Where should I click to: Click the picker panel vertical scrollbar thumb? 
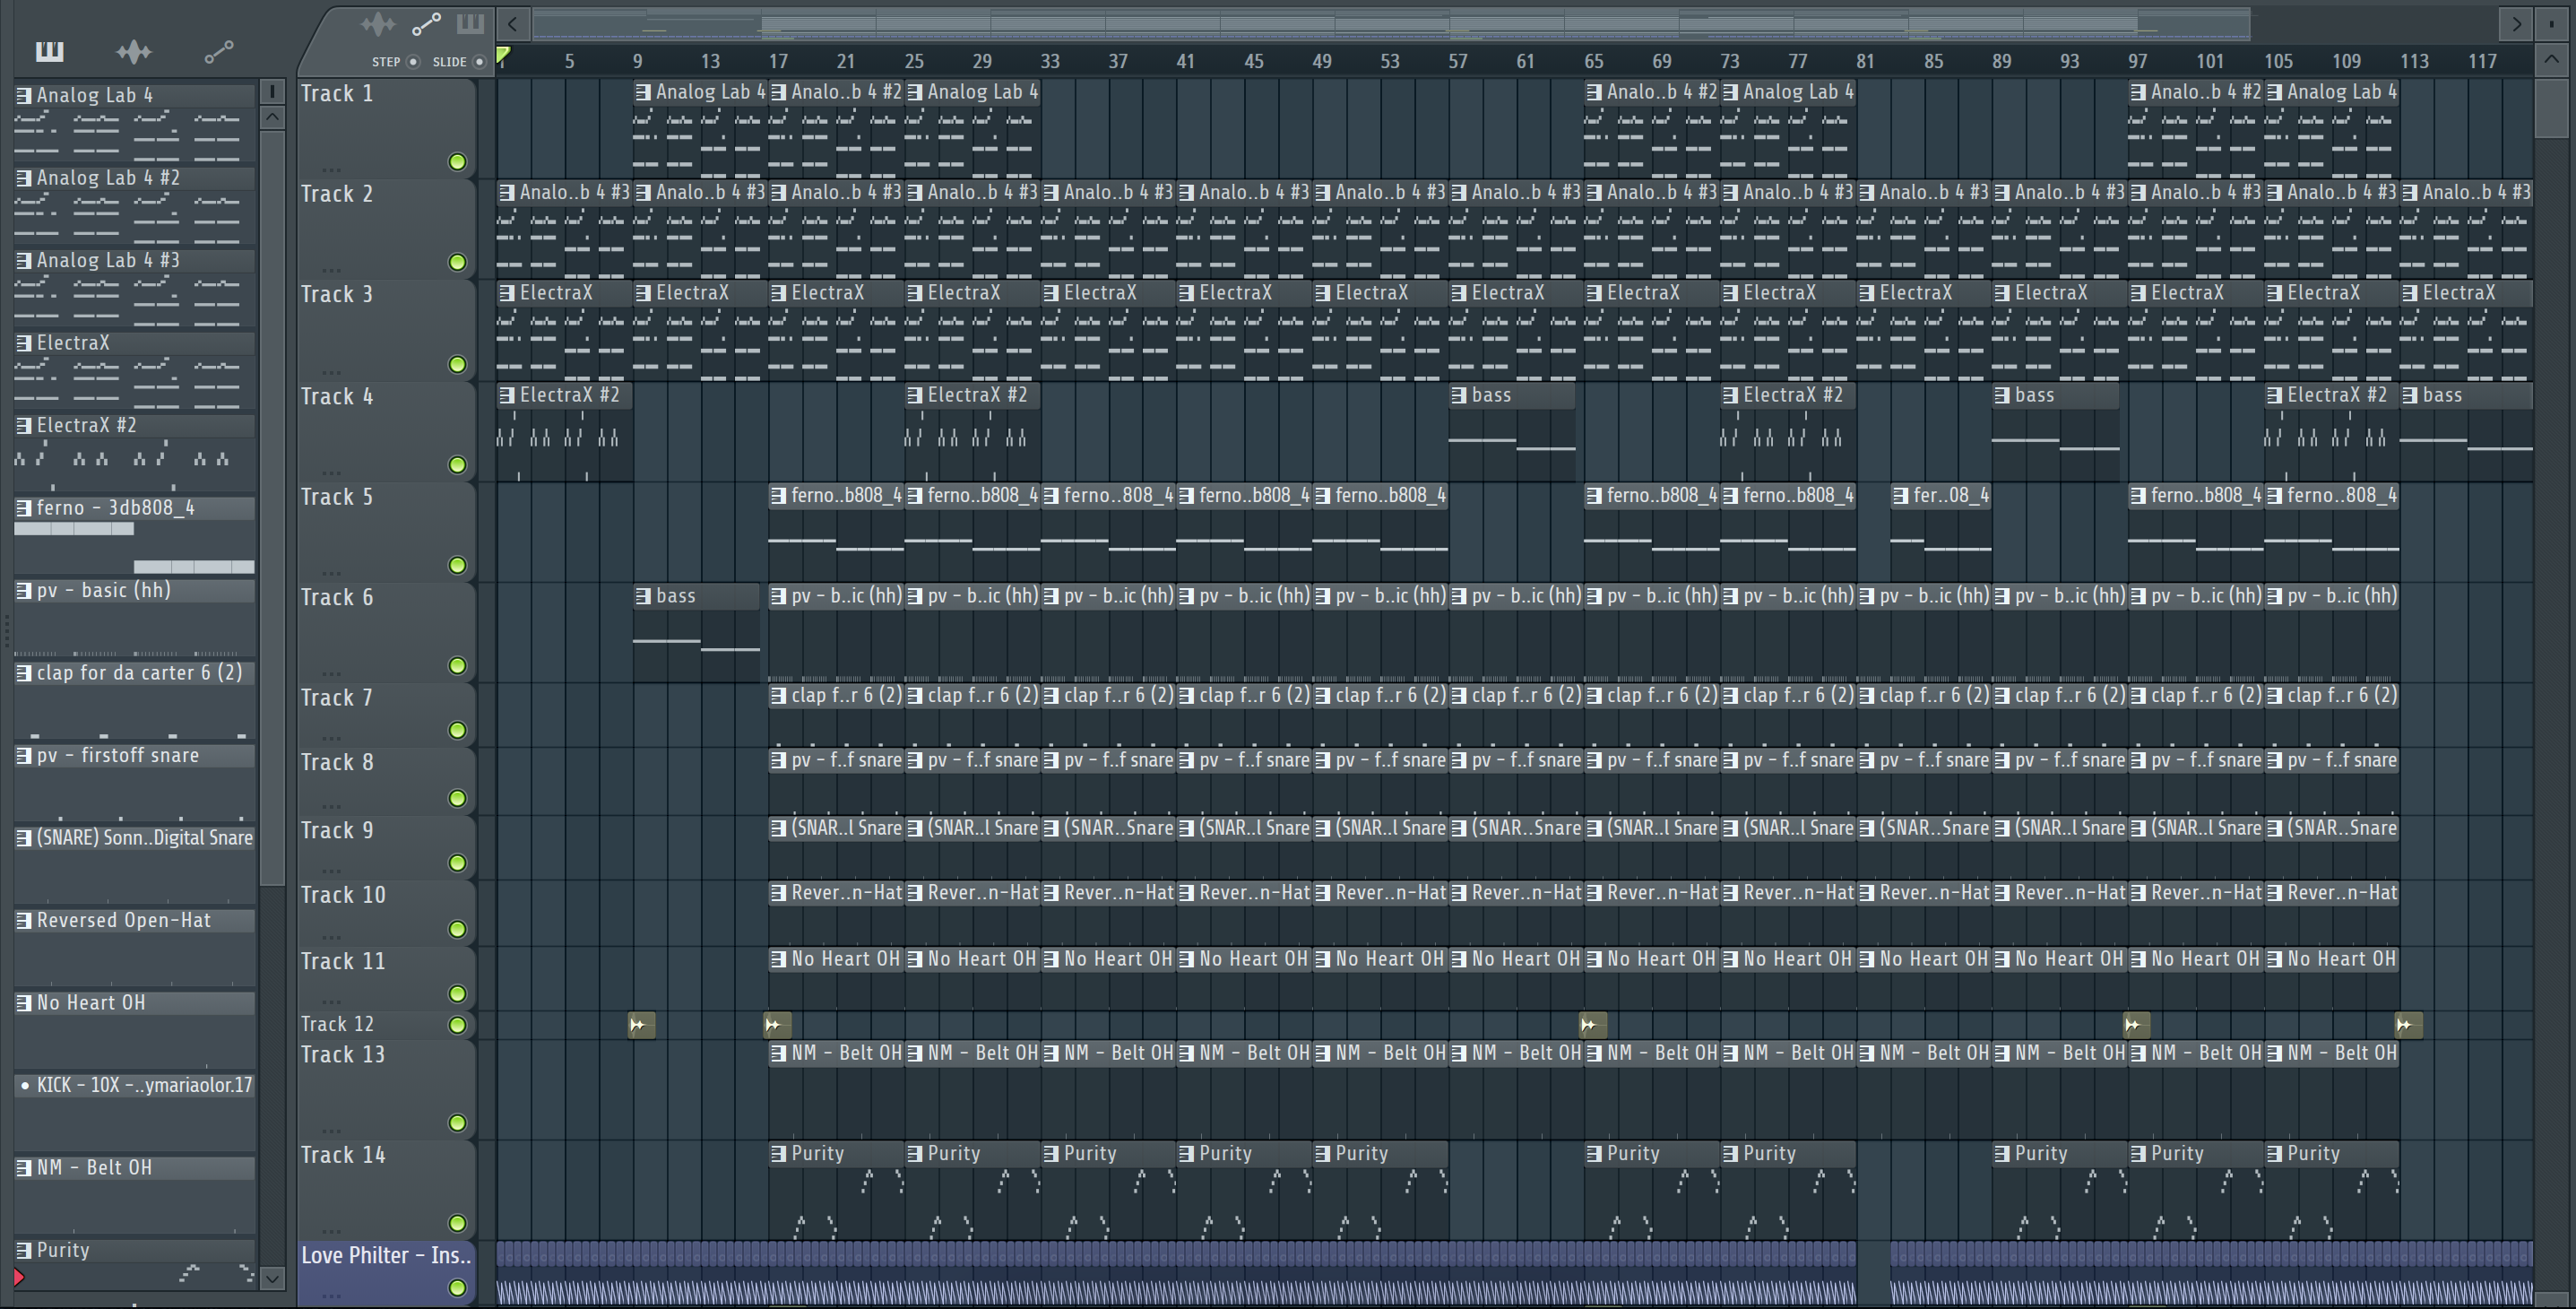click(x=272, y=509)
